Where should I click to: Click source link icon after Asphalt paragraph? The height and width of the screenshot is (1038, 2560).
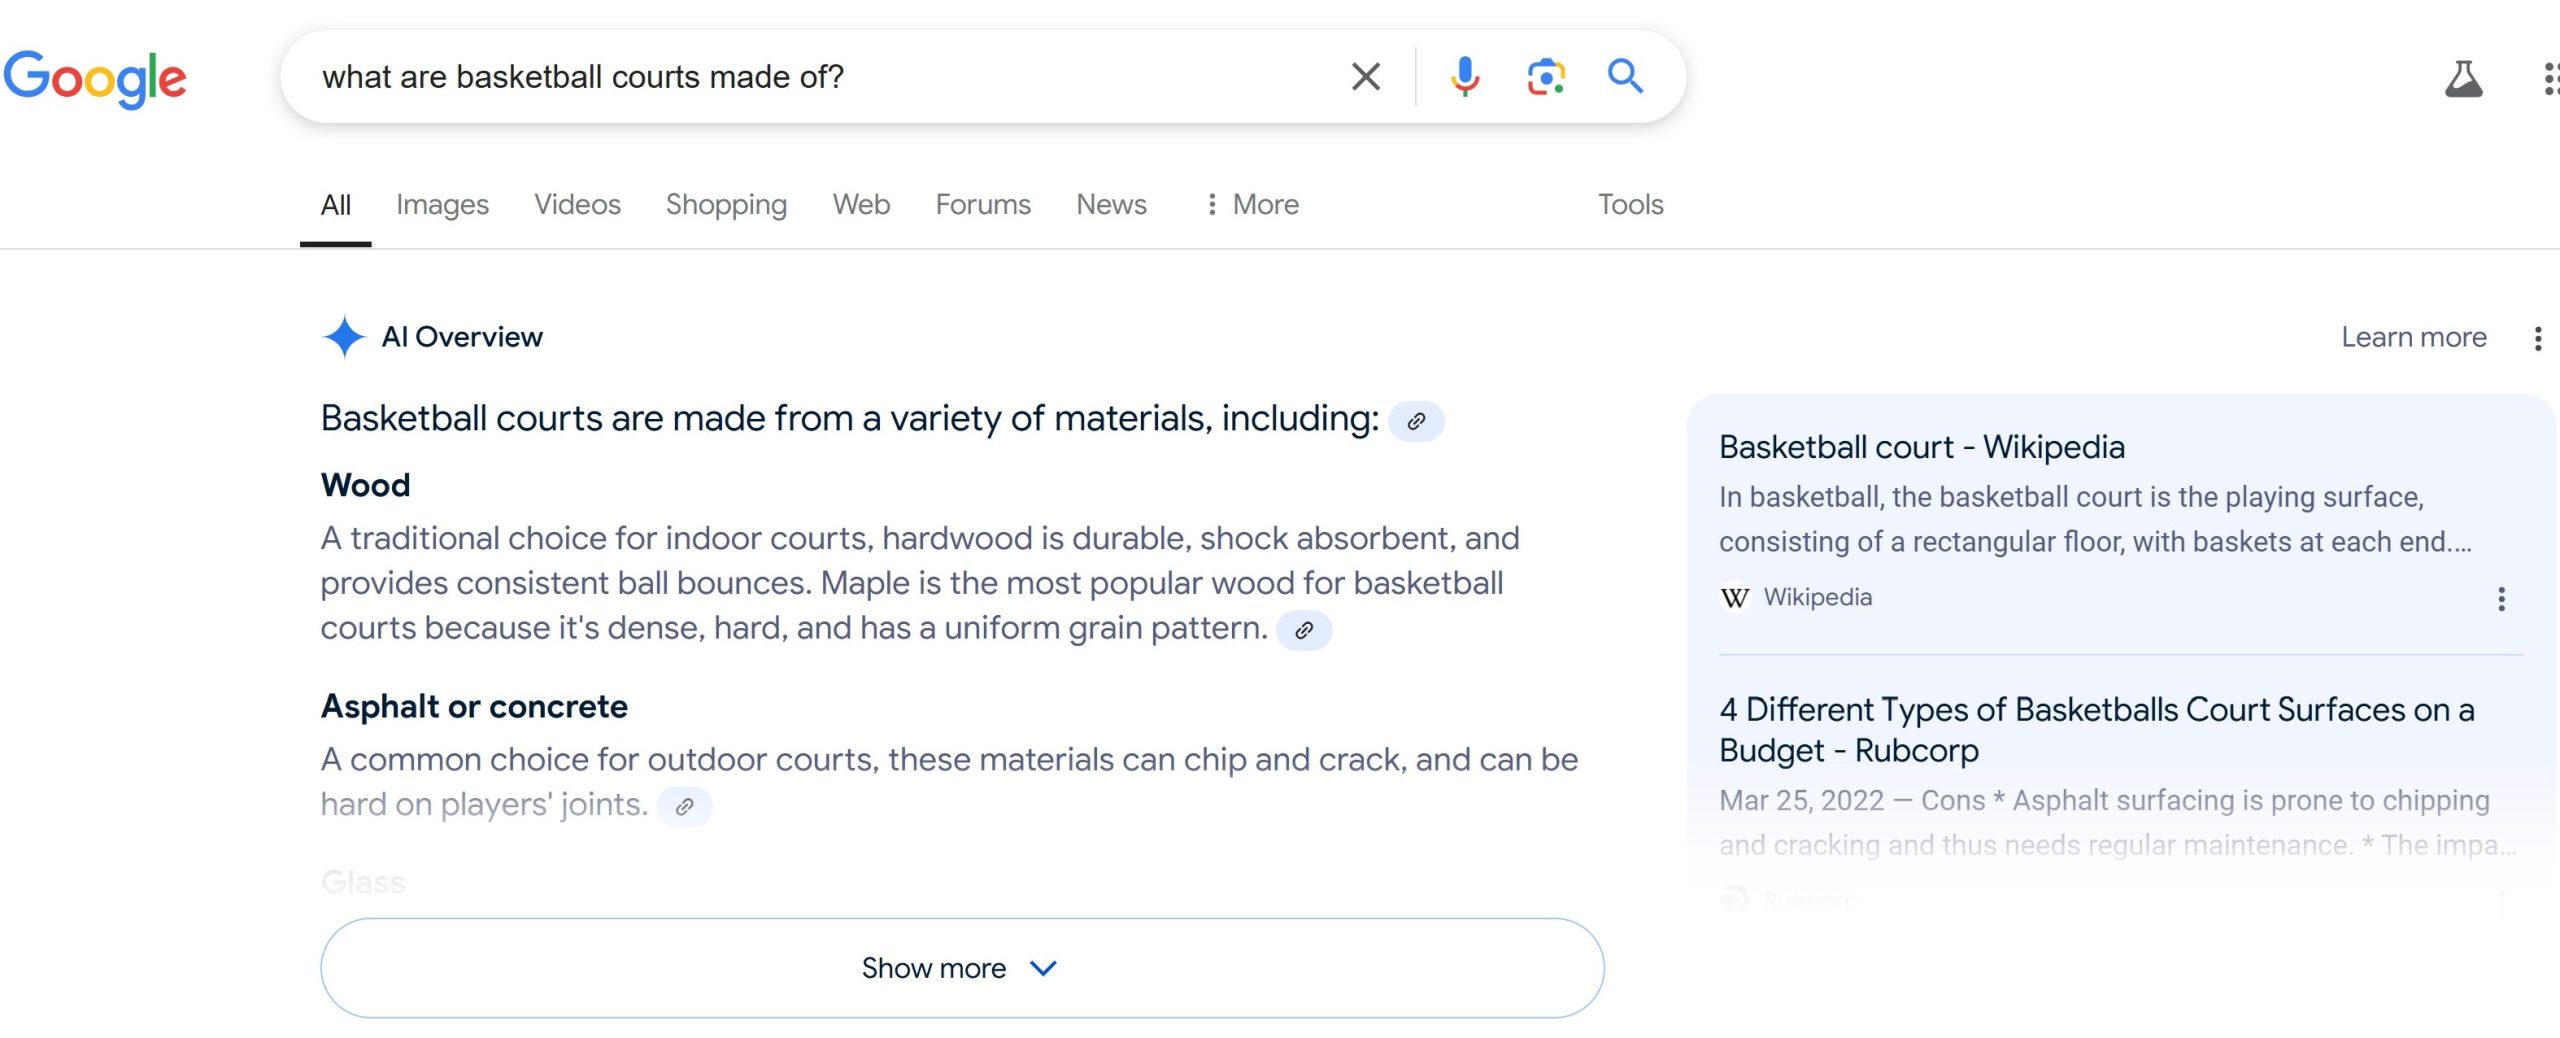click(684, 806)
